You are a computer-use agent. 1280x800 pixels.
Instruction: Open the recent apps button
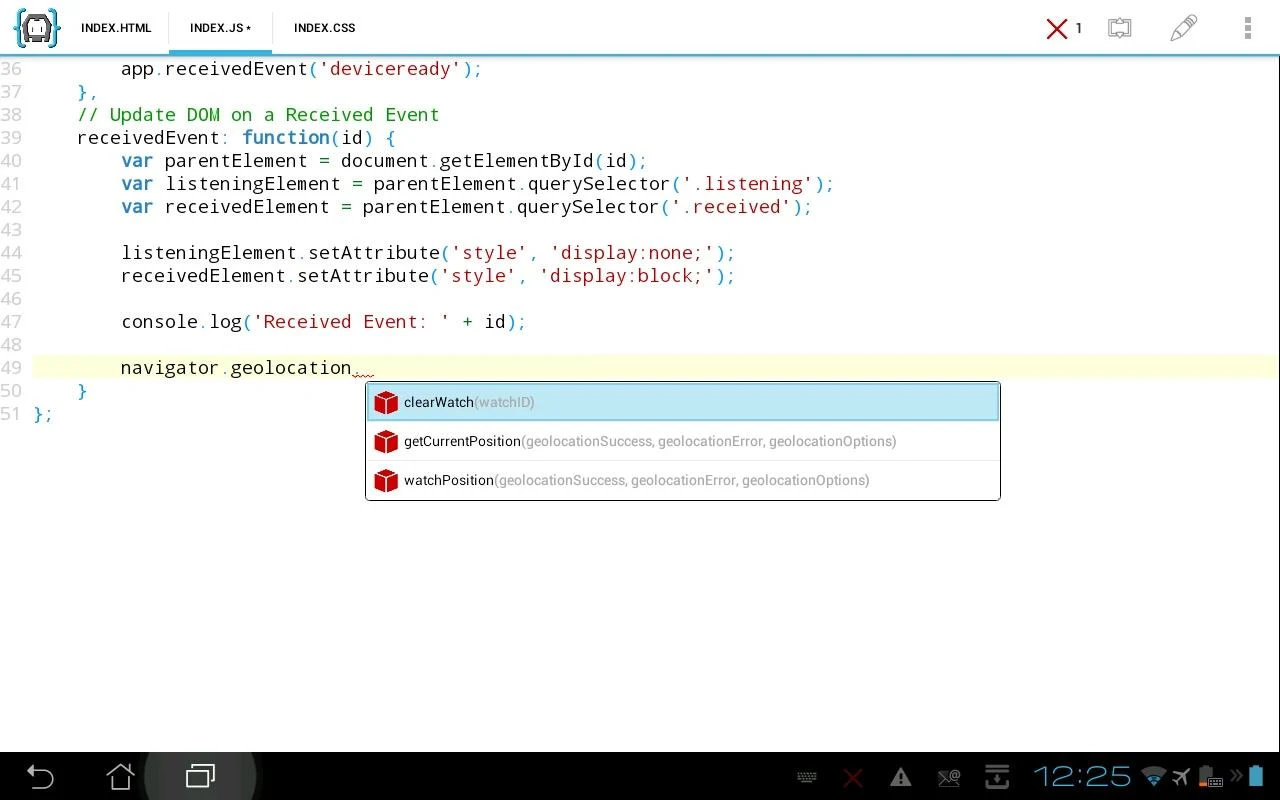pyautogui.click(x=201, y=776)
